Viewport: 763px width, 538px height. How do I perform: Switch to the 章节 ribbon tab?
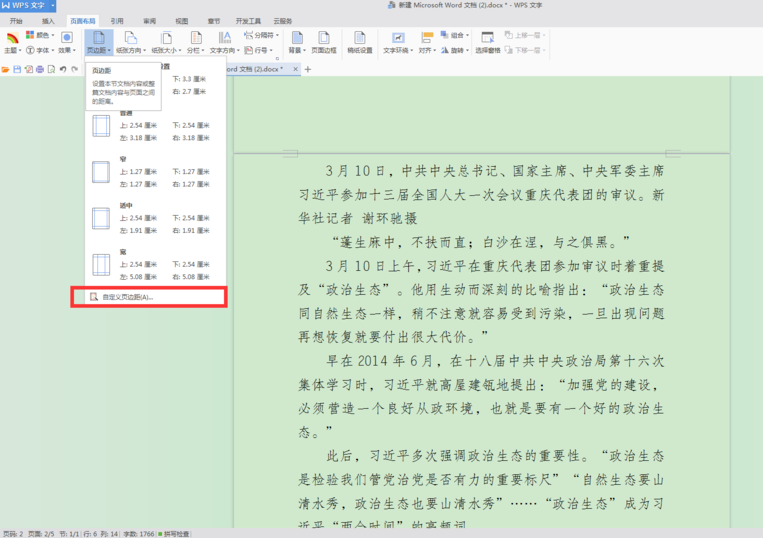[214, 21]
